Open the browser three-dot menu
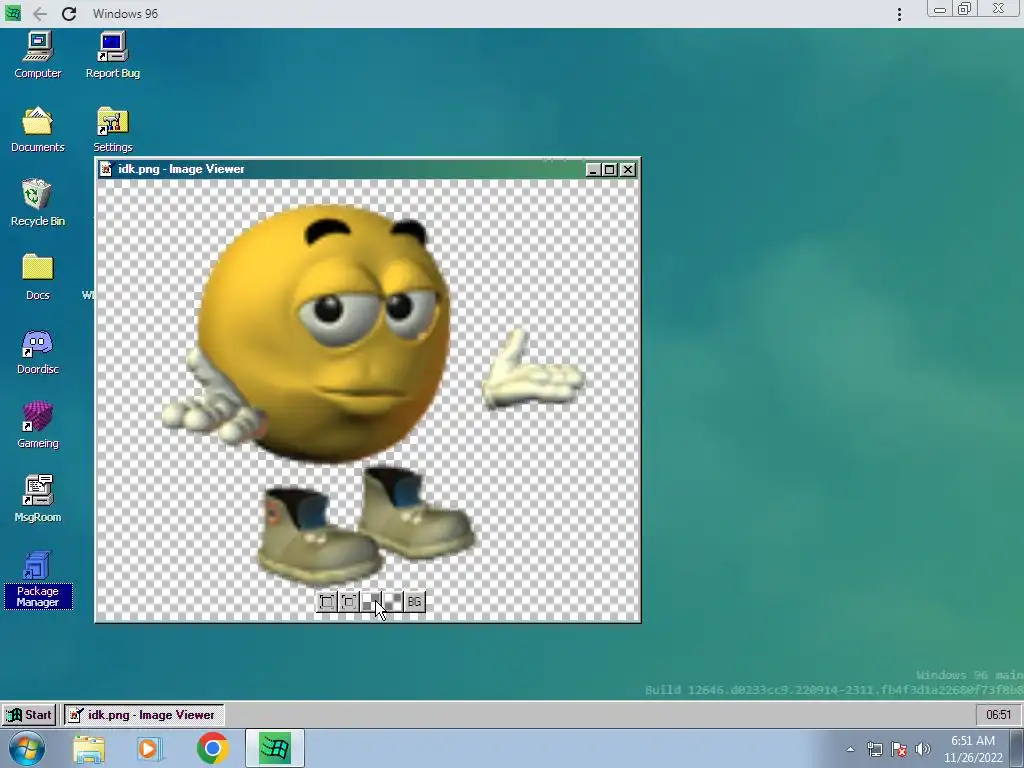Image resolution: width=1024 pixels, height=768 pixels. pos(899,14)
